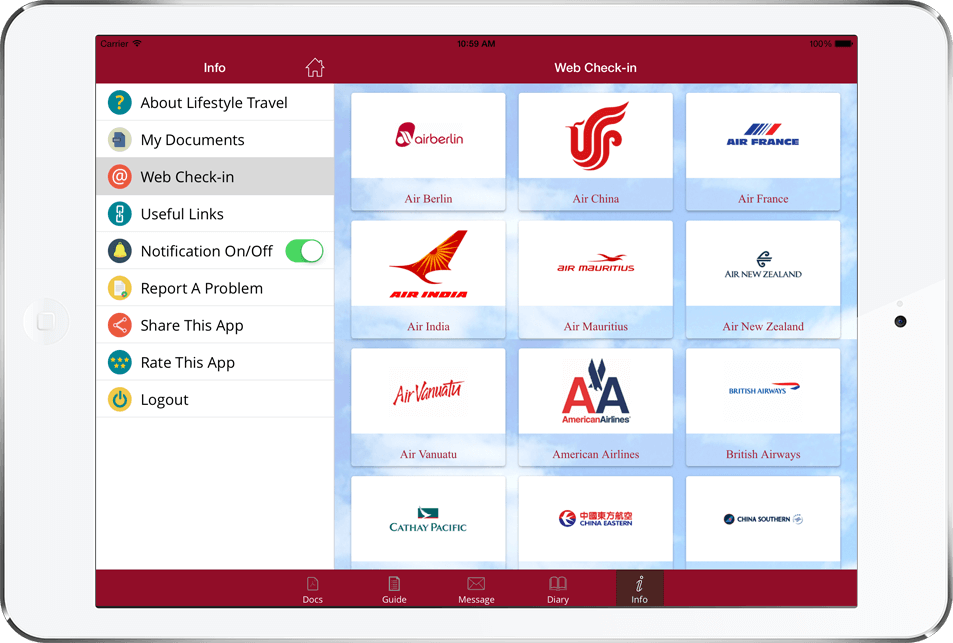
Task: Click the question mark icon for About Lifestyle Travel
Action: [x=120, y=103]
